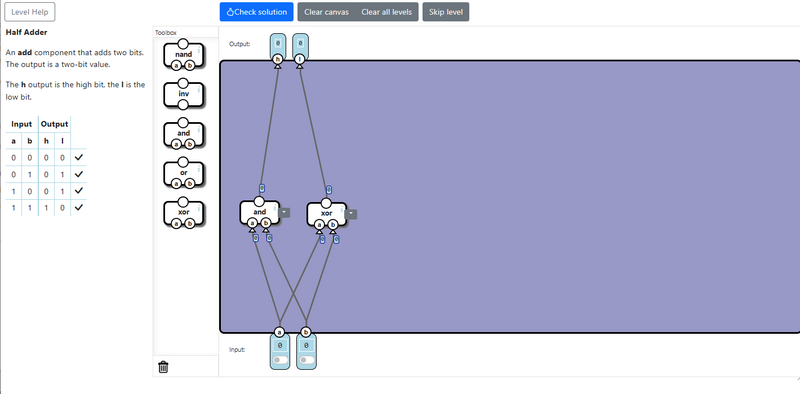Click the trash can icon
The height and width of the screenshot is (394, 800).
(163, 366)
